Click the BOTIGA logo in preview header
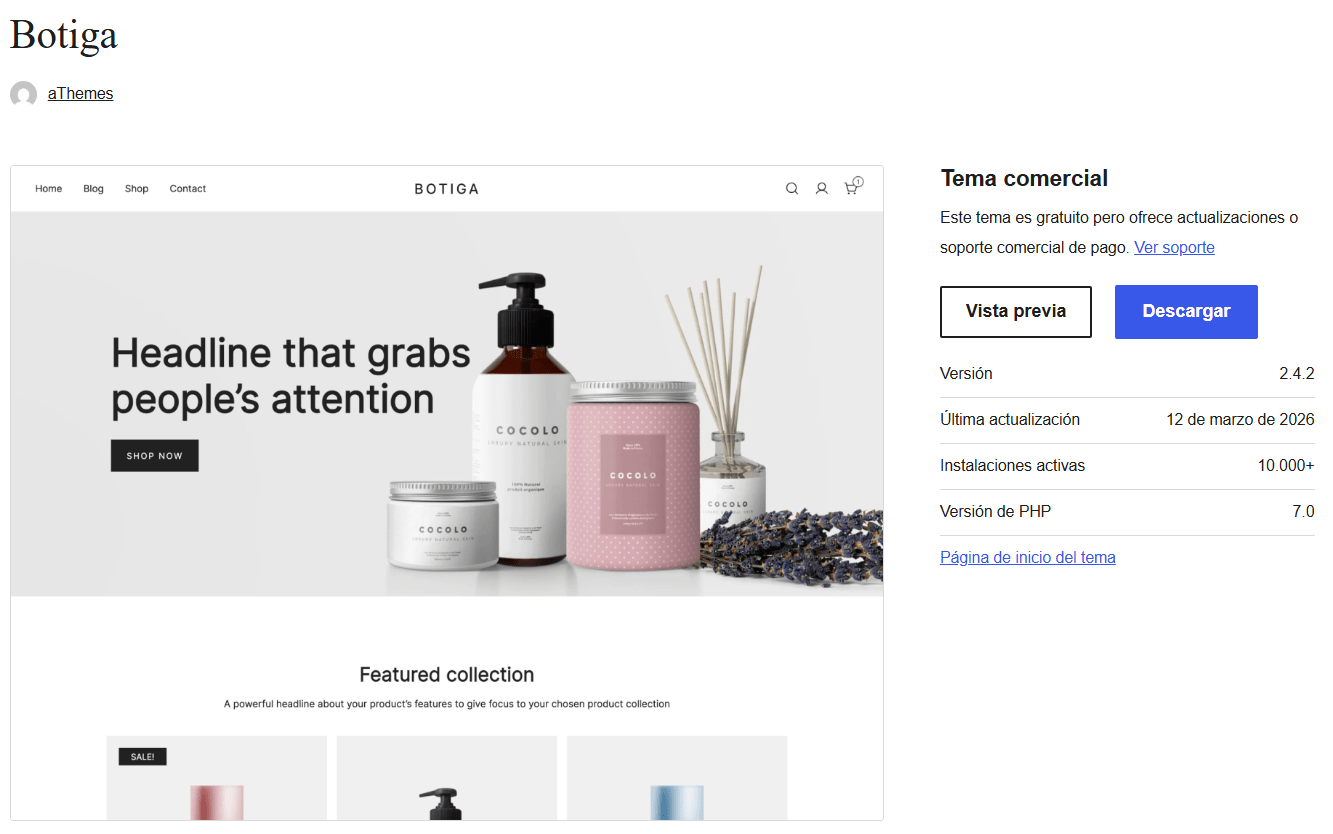The image size is (1333, 834). tap(447, 188)
